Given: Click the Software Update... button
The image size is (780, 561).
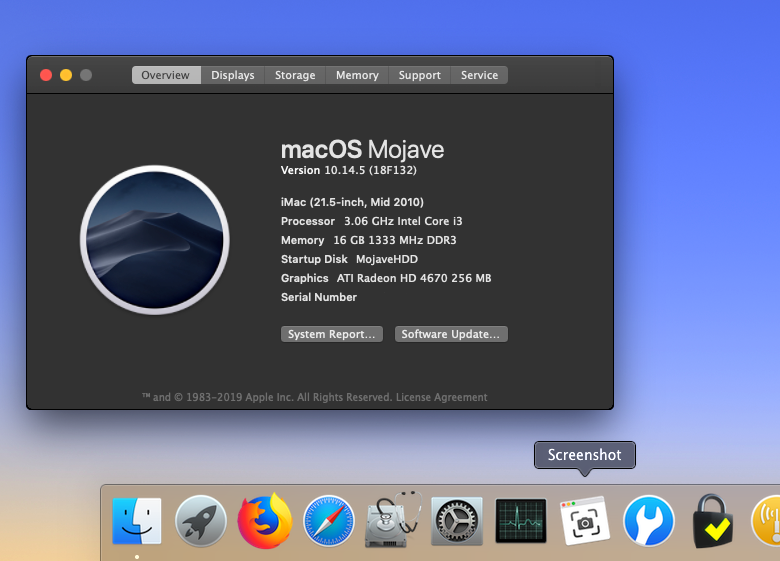Looking at the screenshot, I should pyautogui.click(x=451, y=334).
